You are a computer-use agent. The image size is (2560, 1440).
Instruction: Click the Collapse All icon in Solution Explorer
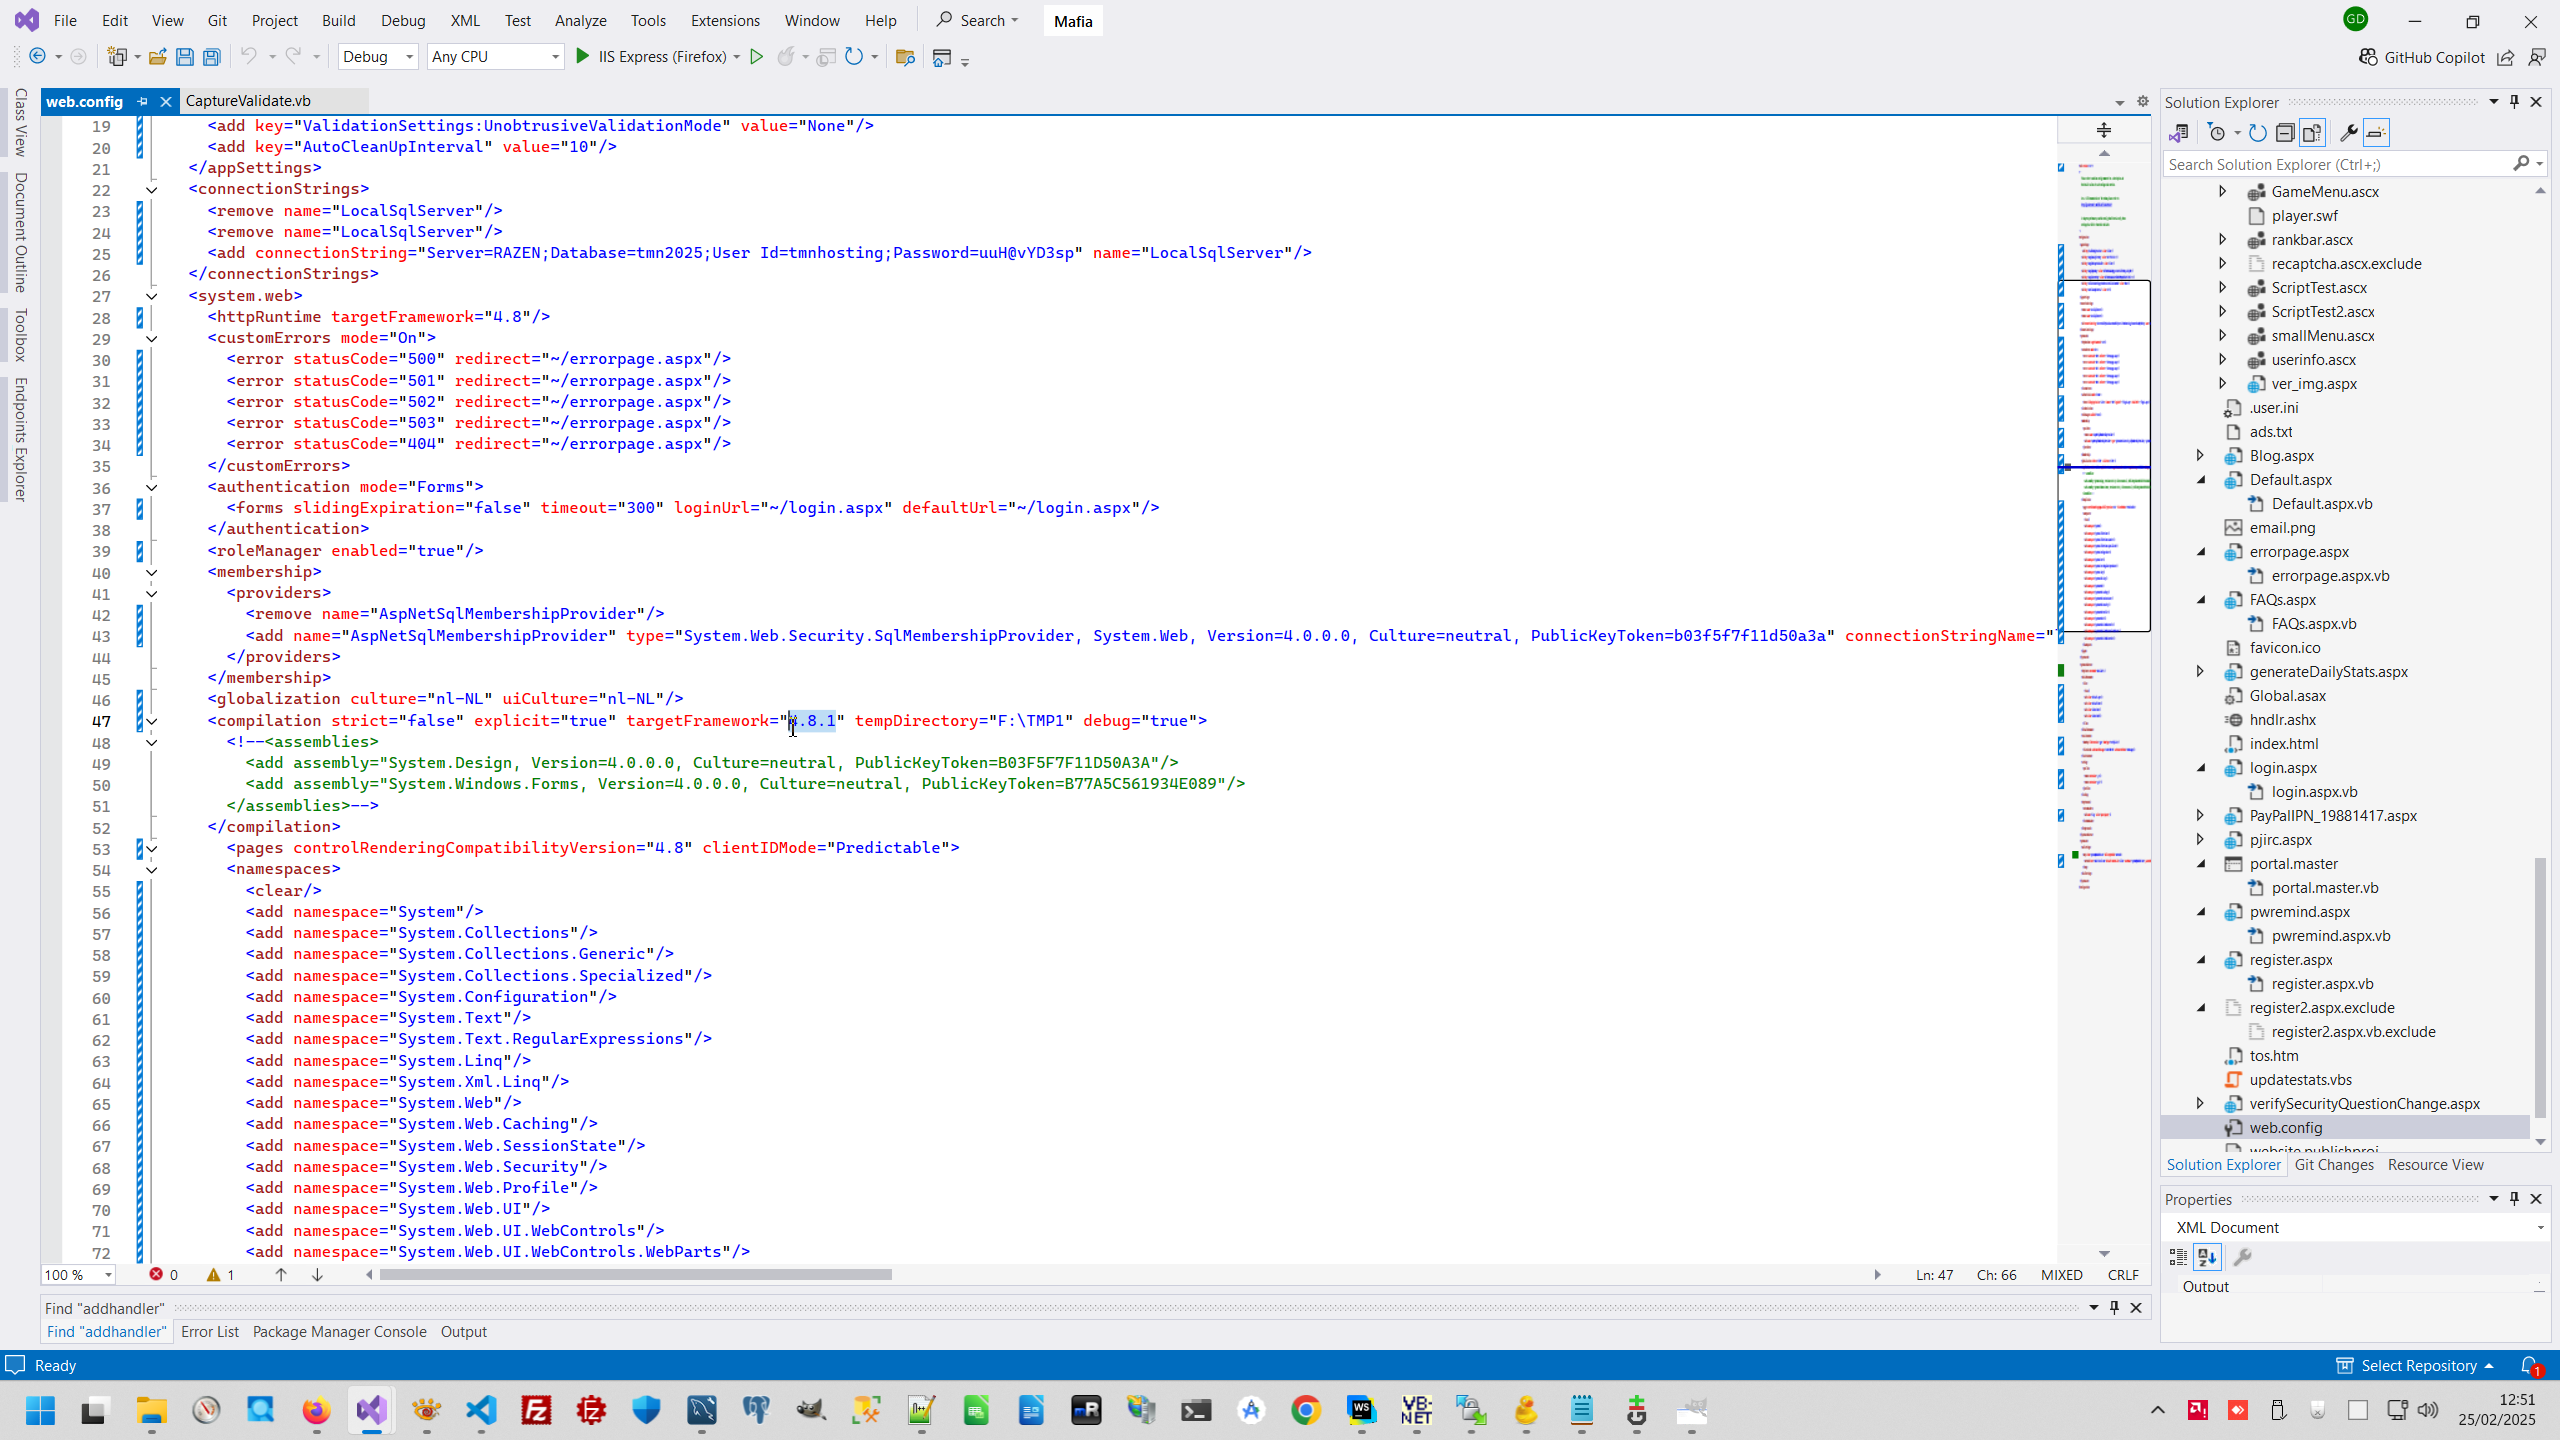point(2285,133)
